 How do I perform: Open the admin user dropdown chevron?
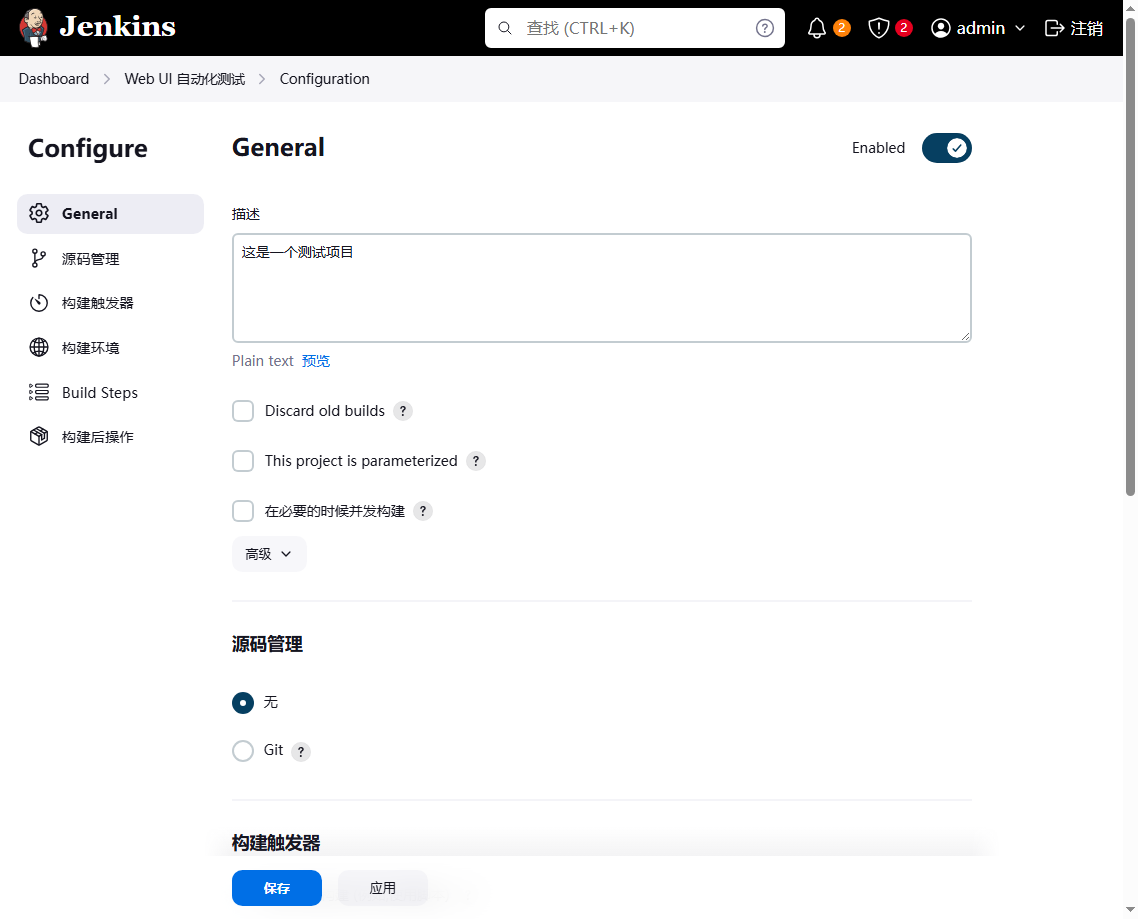[x=1020, y=28]
